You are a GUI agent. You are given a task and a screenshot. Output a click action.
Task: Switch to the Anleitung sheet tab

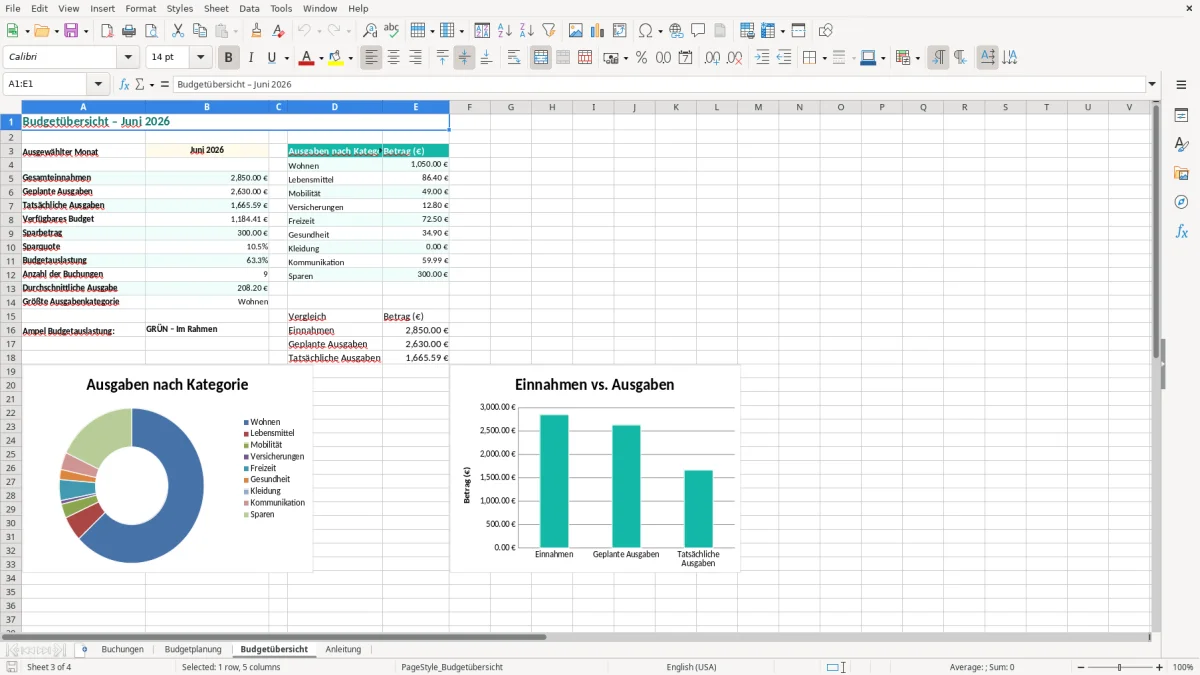point(343,650)
